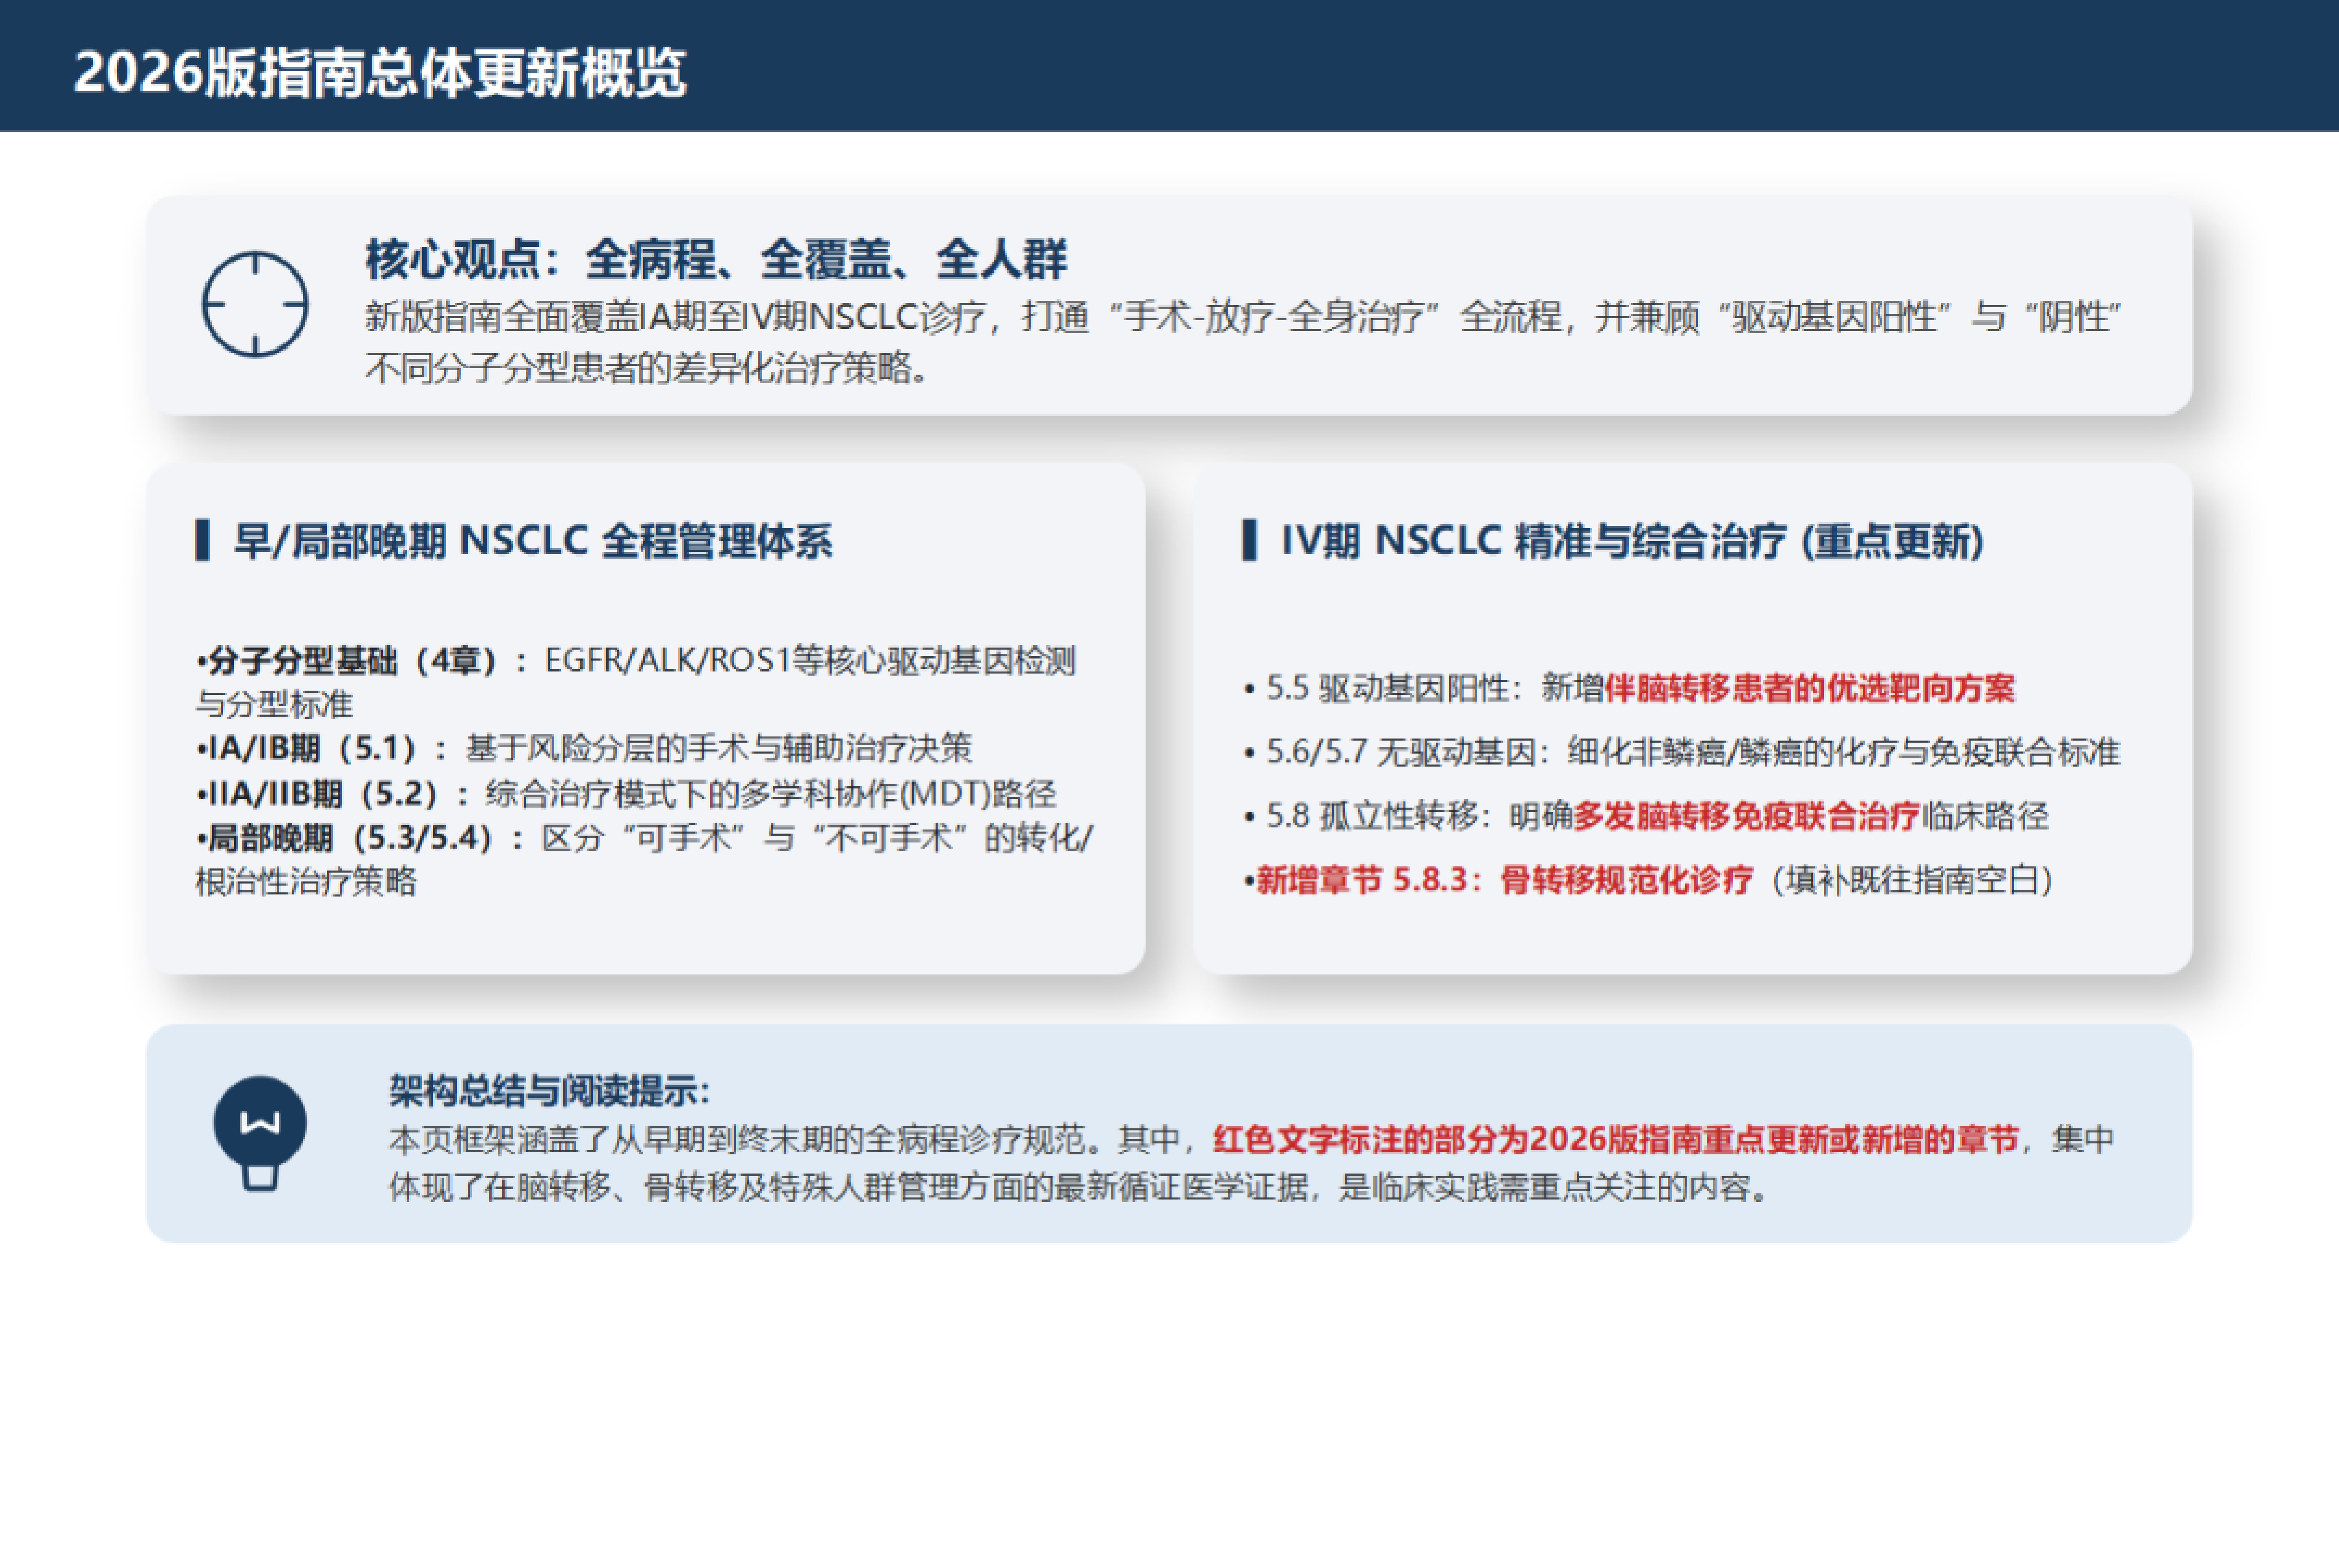Click the lightbulb icon beside 架构总结与阅读提示
2339x1568 pixels.
tap(260, 1134)
